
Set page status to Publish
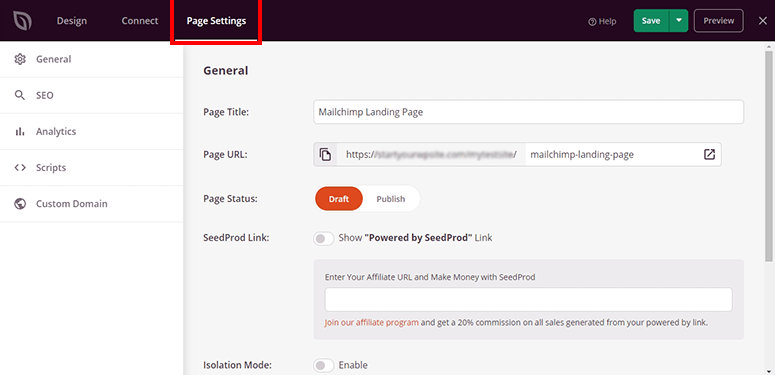pos(391,199)
